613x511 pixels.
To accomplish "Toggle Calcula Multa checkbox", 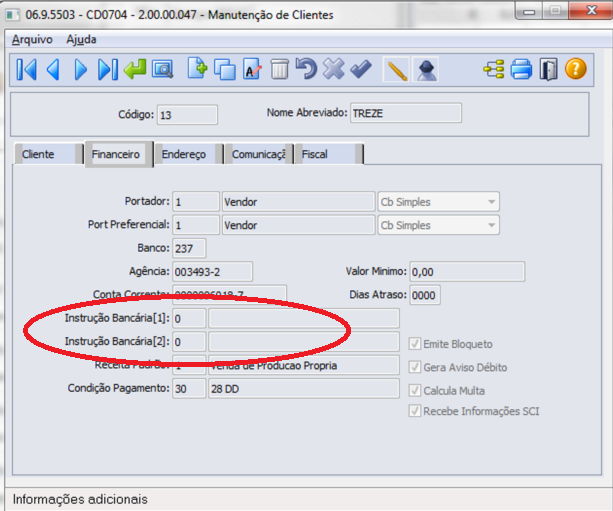I will tap(414, 390).
